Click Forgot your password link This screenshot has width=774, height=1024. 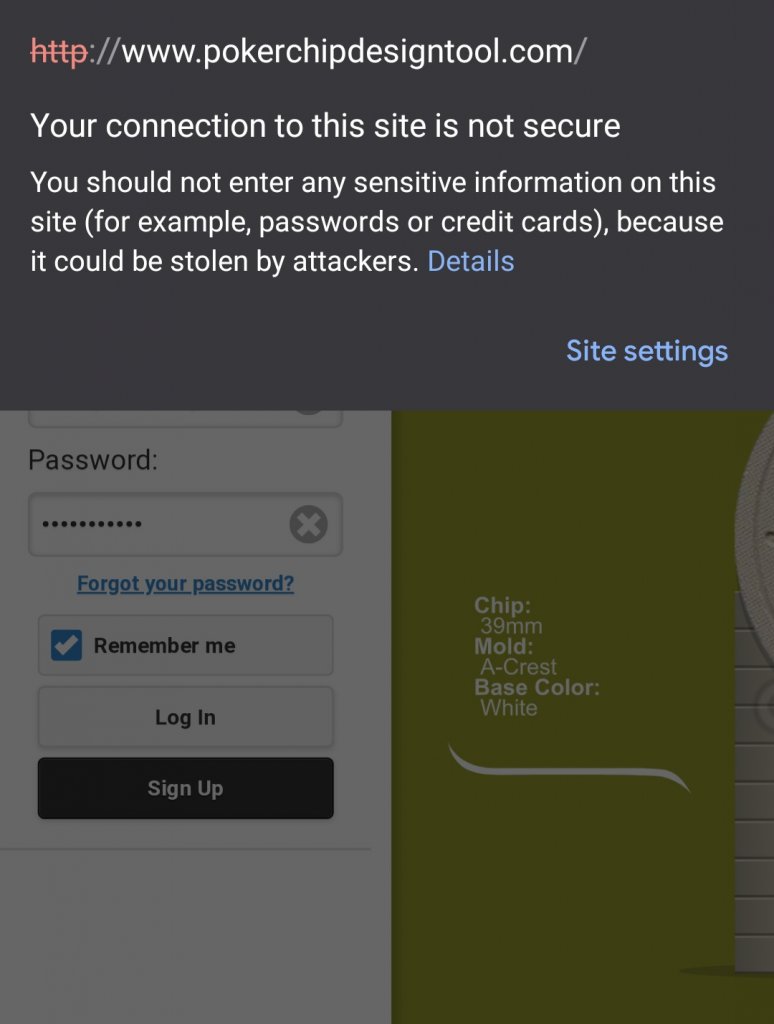click(185, 584)
